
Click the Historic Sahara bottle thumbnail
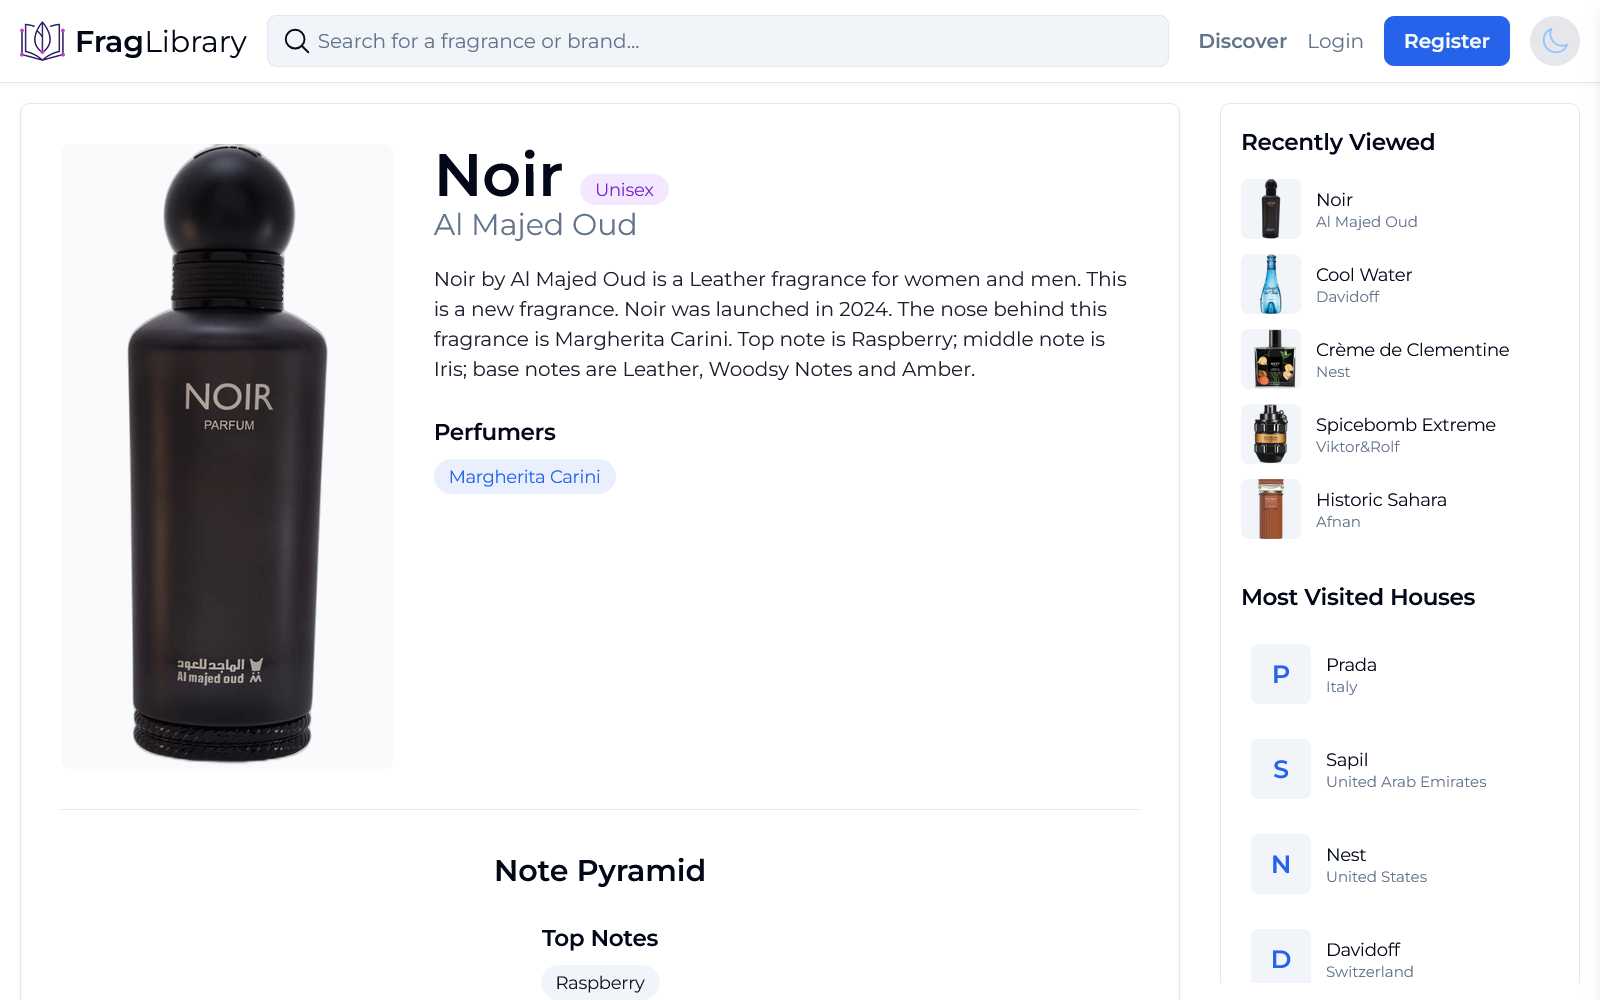coord(1271,509)
